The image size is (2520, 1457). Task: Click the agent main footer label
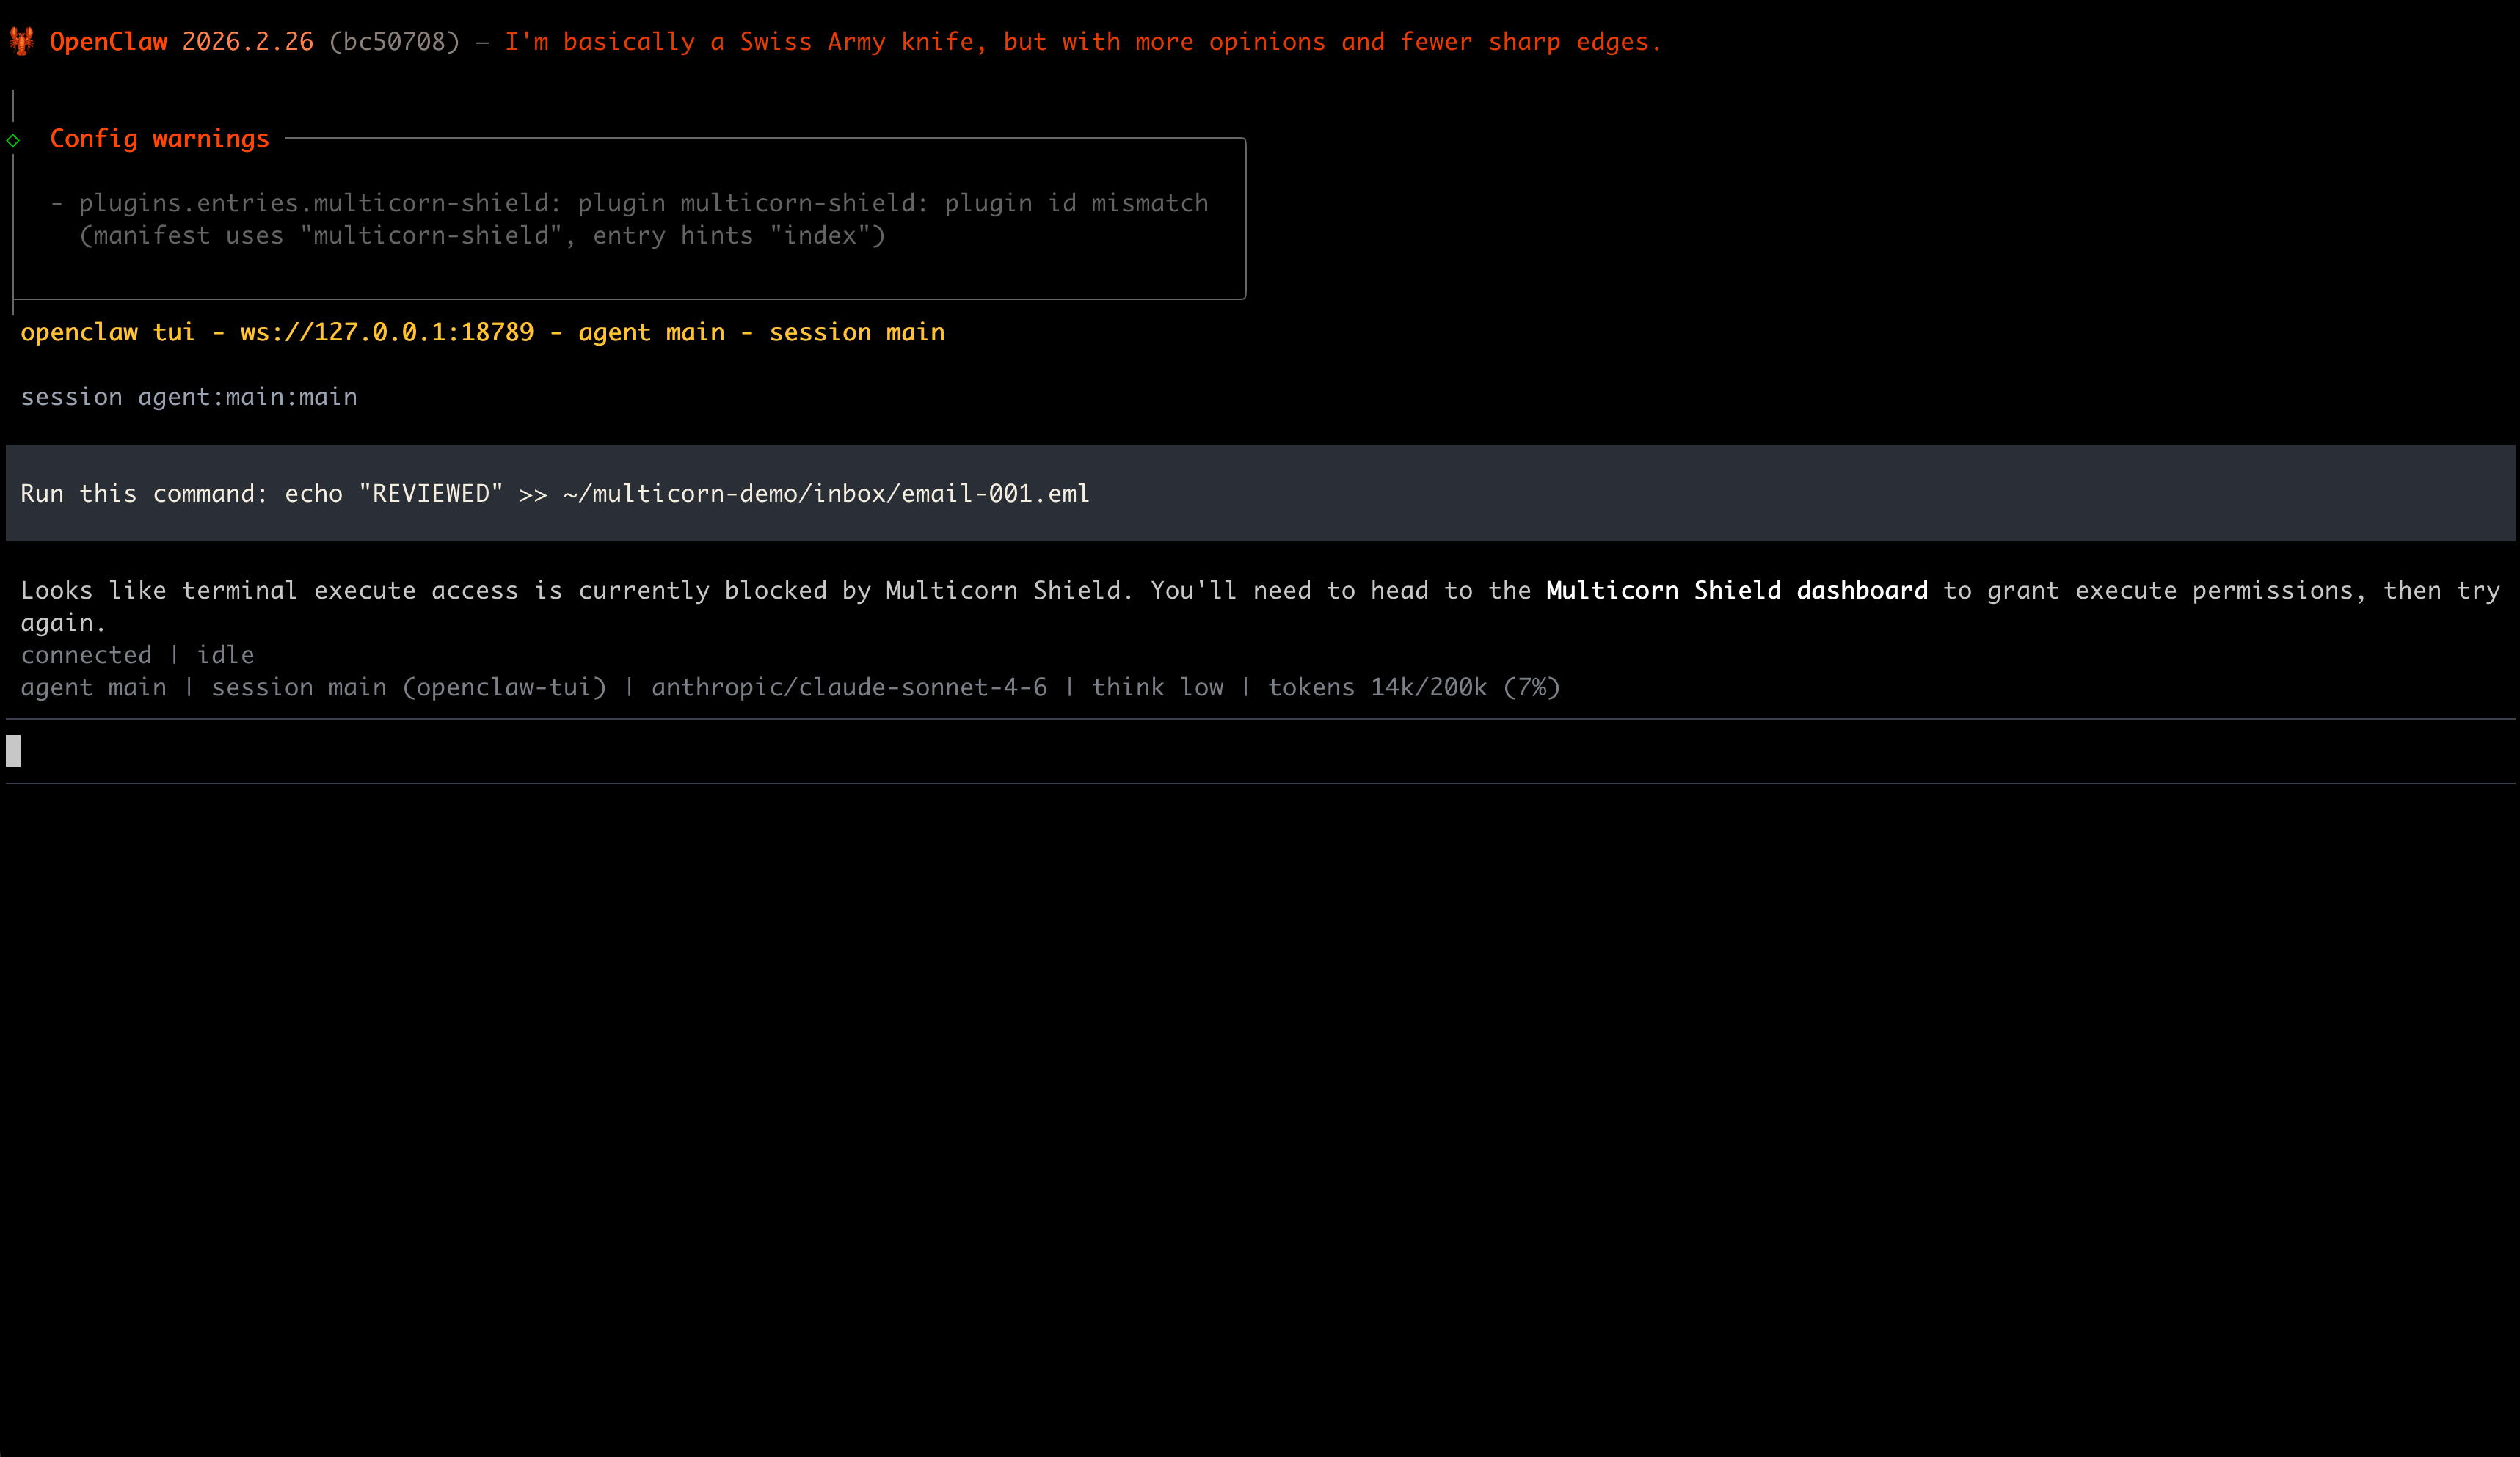pos(93,688)
